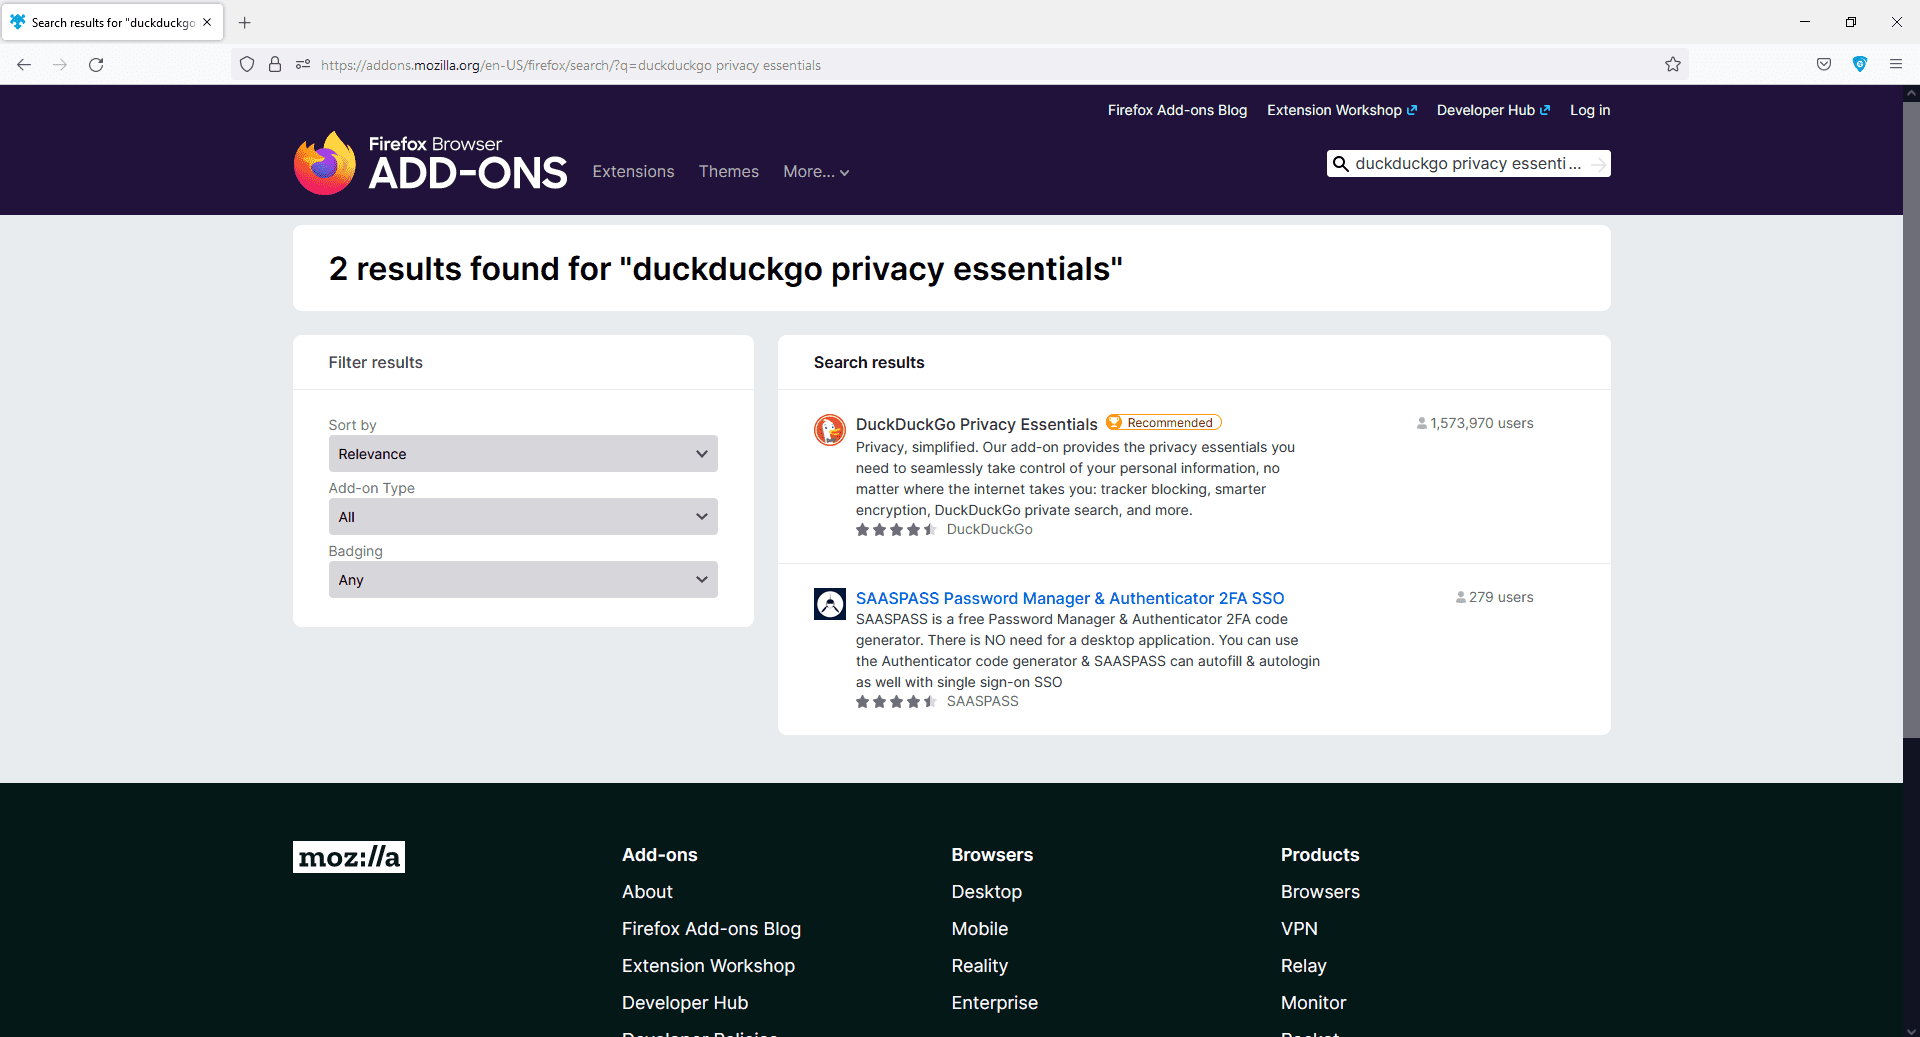Open the Badging dropdown
The width and height of the screenshot is (1920, 1037).
(x=523, y=580)
